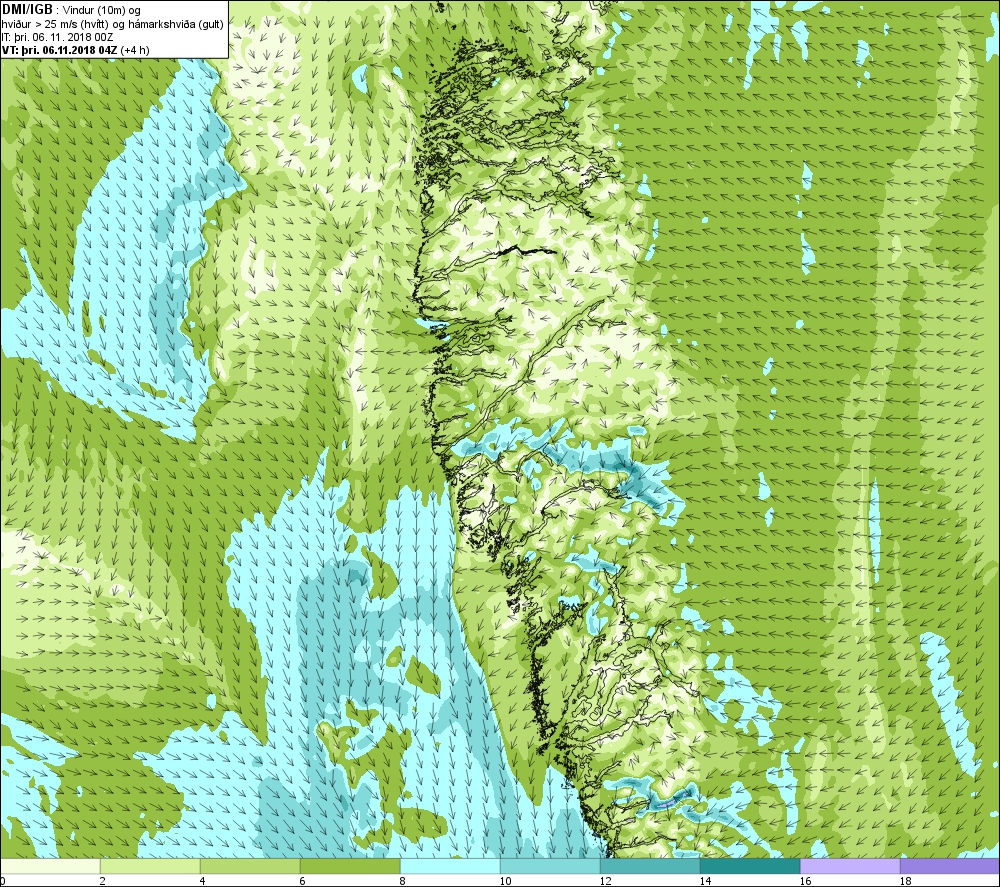Click the 8–10 m/s light cyan legend swatch
The height and width of the screenshot is (887, 1000).
tap(450, 866)
